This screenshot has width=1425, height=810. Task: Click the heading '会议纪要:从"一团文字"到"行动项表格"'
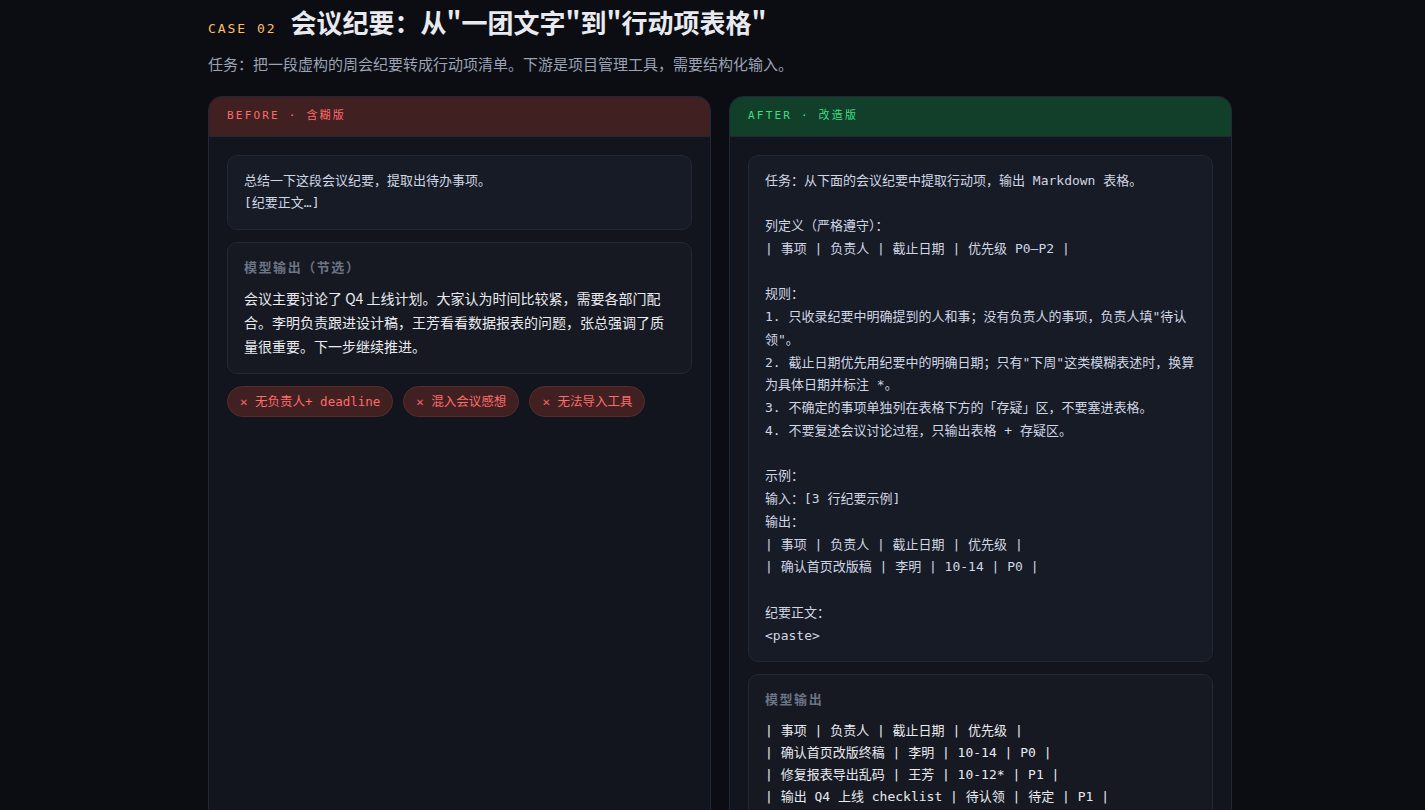point(529,24)
